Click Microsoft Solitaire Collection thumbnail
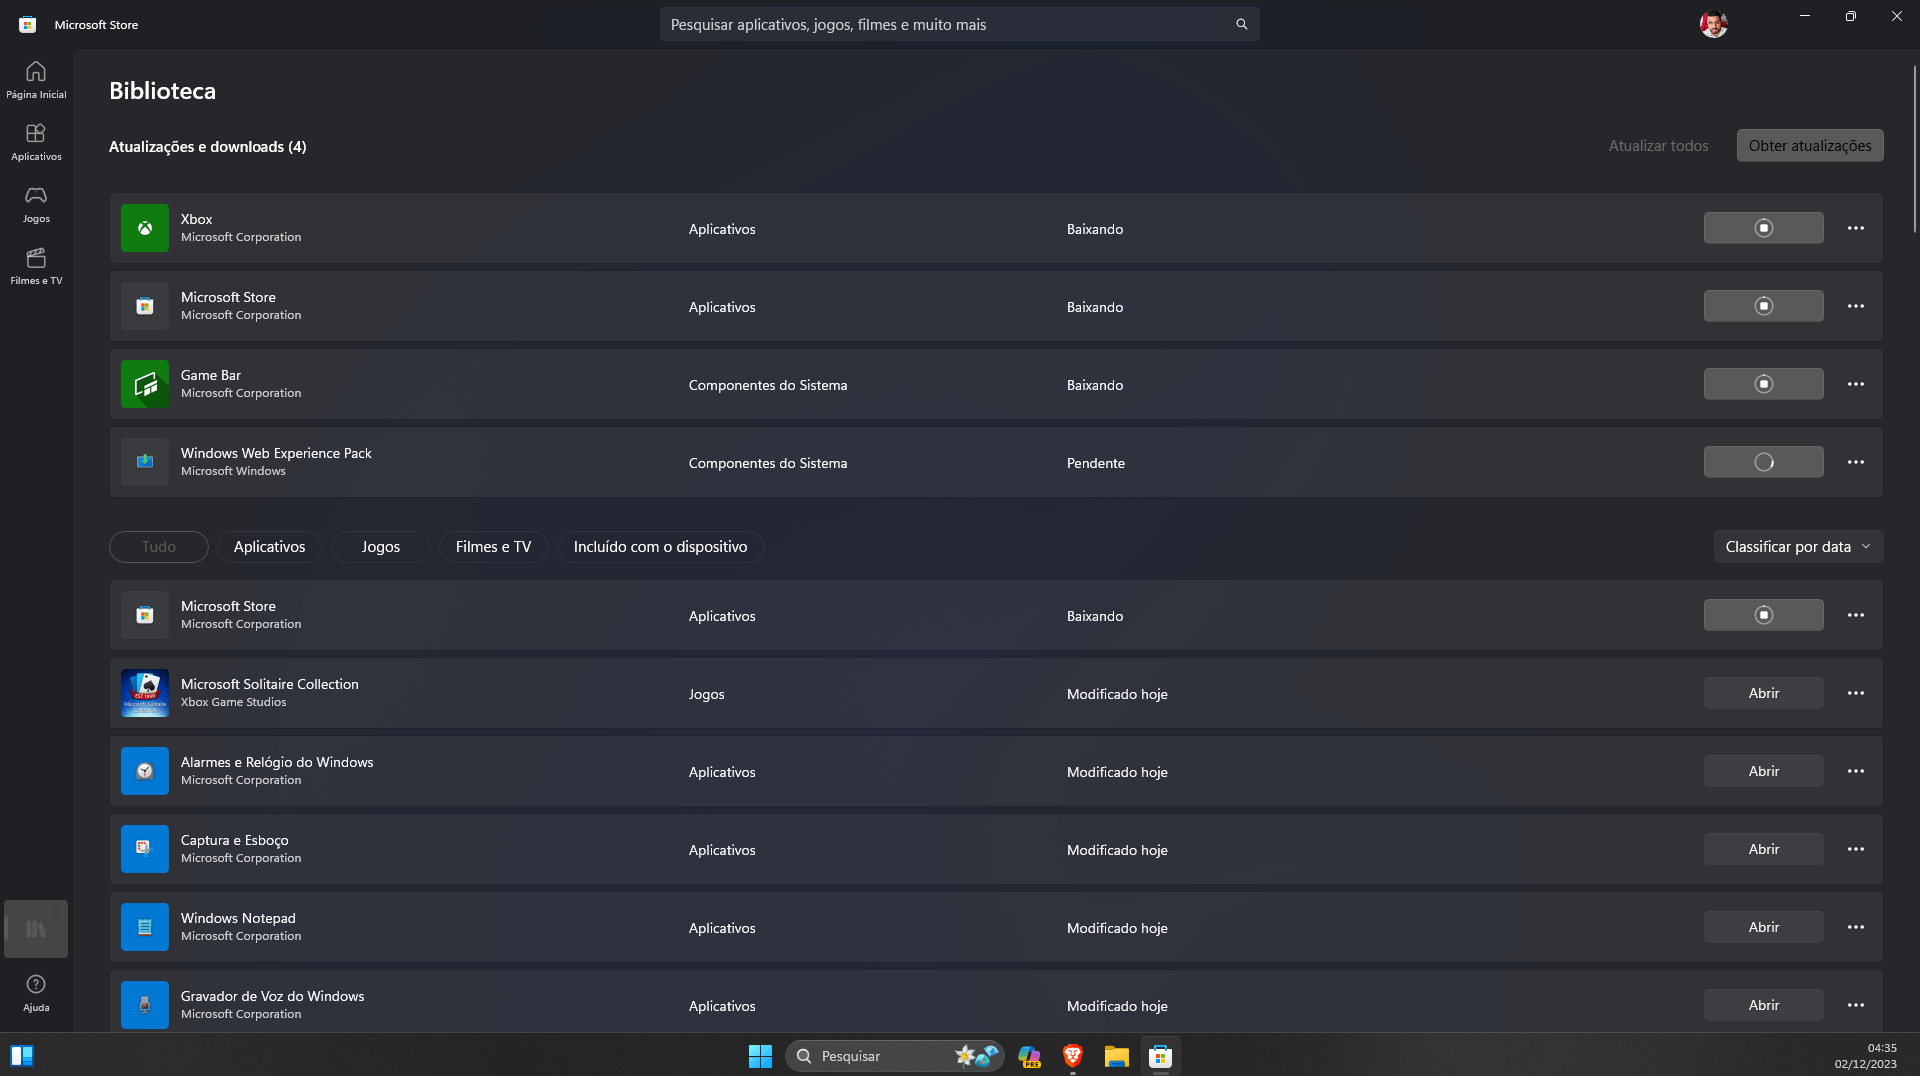Image resolution: width=1920 pixels, height=1076 pixels. click(145, 693)
